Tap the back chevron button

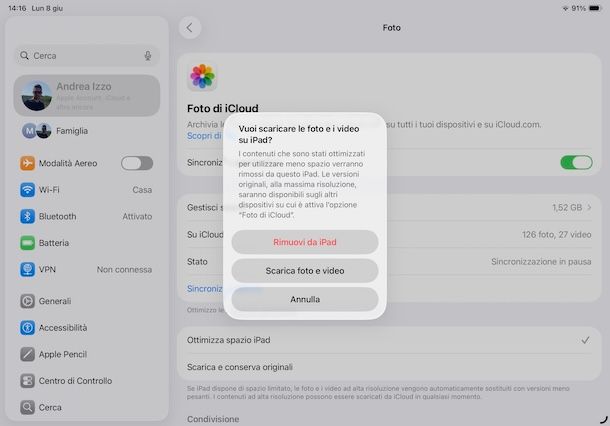(190, 28)
